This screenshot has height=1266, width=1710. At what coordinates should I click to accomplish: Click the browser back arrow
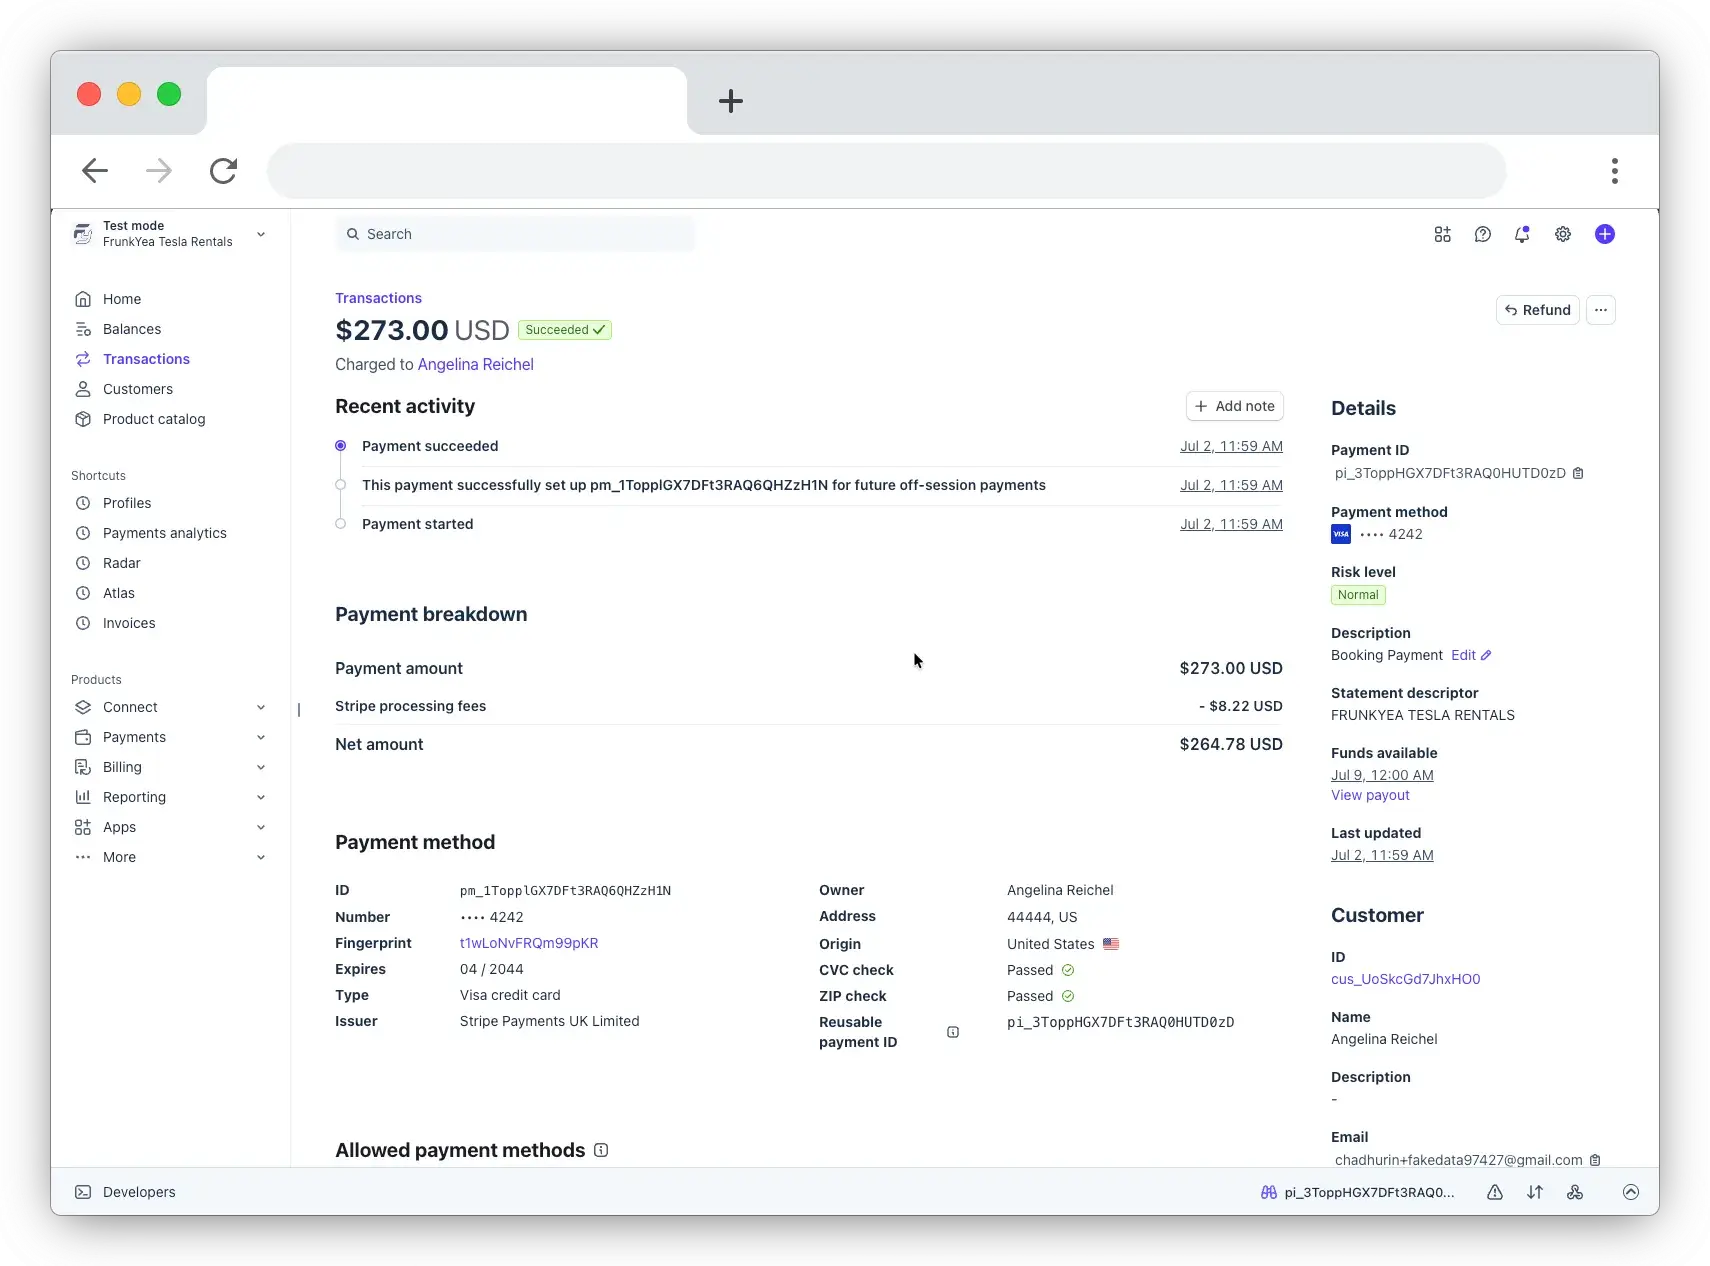pyautogui.click(x=95, y=171)
